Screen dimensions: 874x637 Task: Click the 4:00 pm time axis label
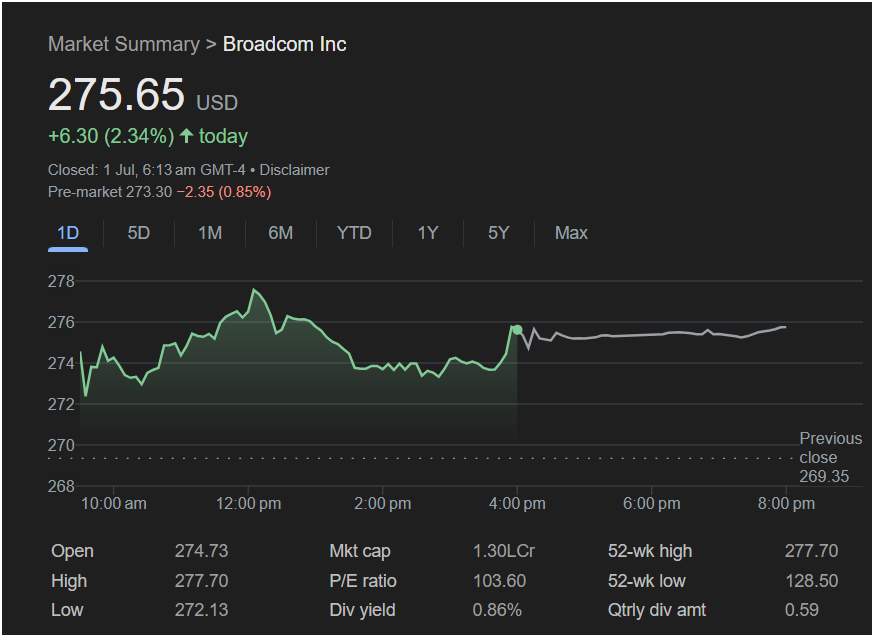coord(517,504)
